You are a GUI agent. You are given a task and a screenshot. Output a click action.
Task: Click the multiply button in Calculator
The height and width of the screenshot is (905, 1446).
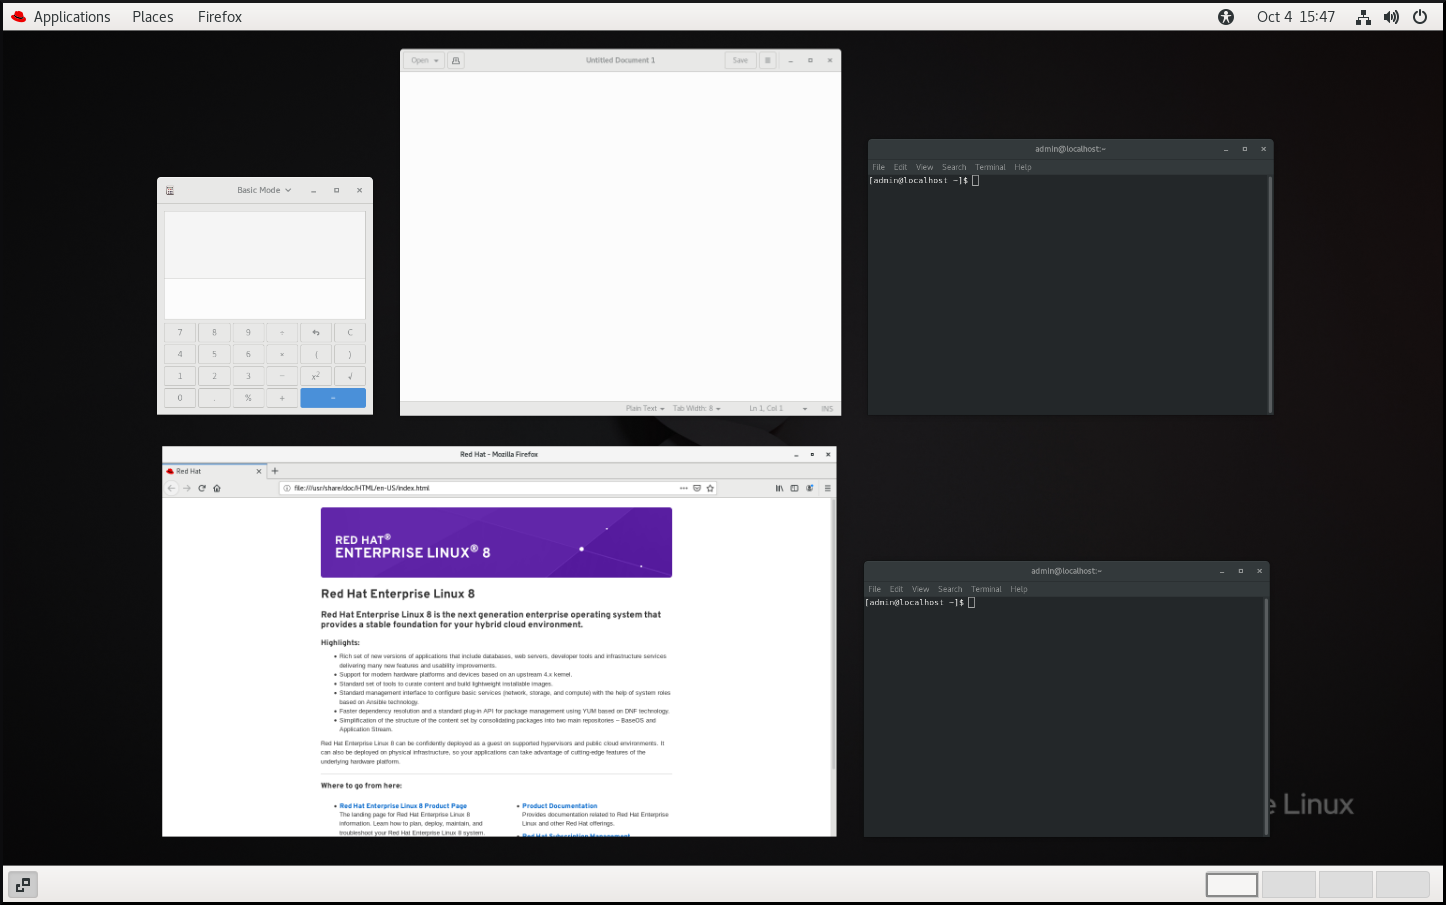(282, 354)
